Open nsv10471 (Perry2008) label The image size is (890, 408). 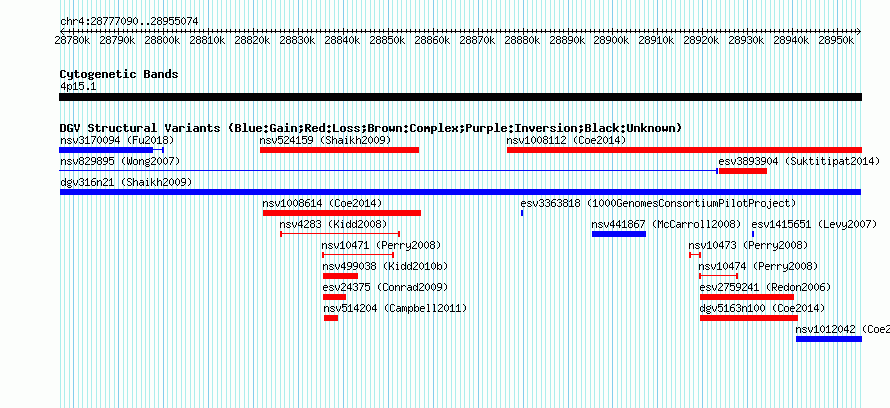click(x=381, y=245)
